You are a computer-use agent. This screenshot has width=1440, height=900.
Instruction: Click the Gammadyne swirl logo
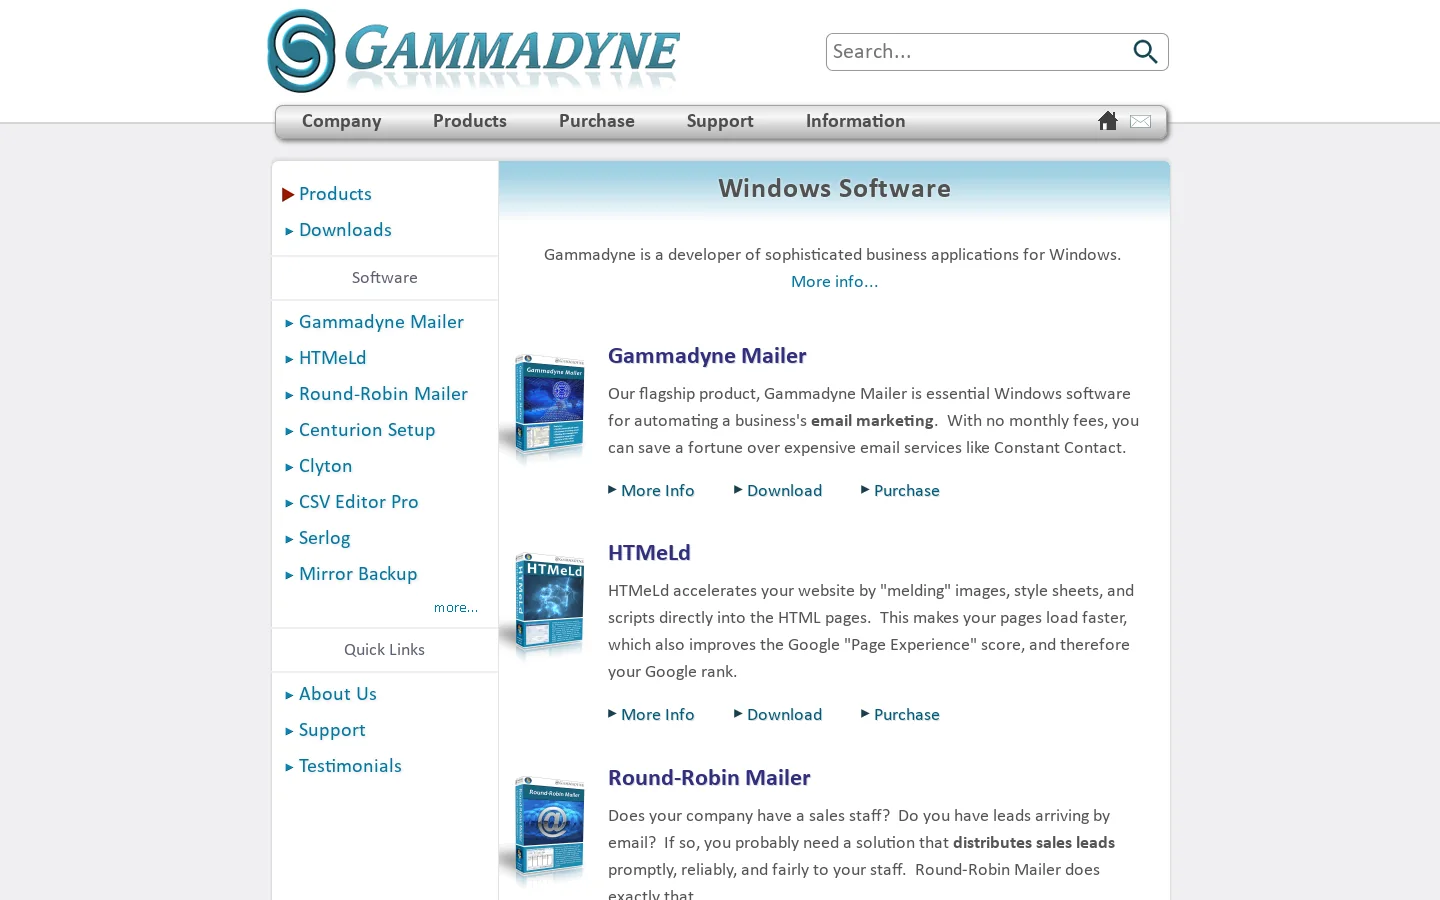pos(301,51)
